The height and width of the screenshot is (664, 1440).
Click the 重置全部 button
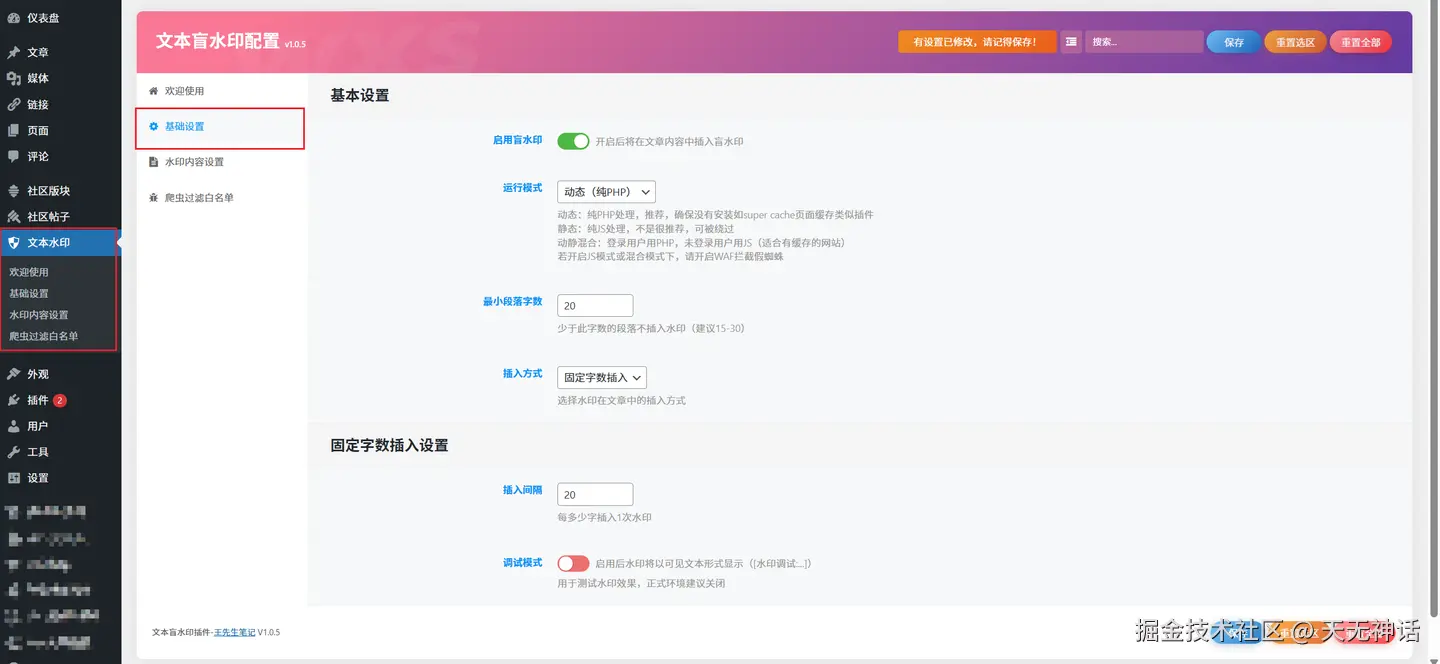[1360, 42]
